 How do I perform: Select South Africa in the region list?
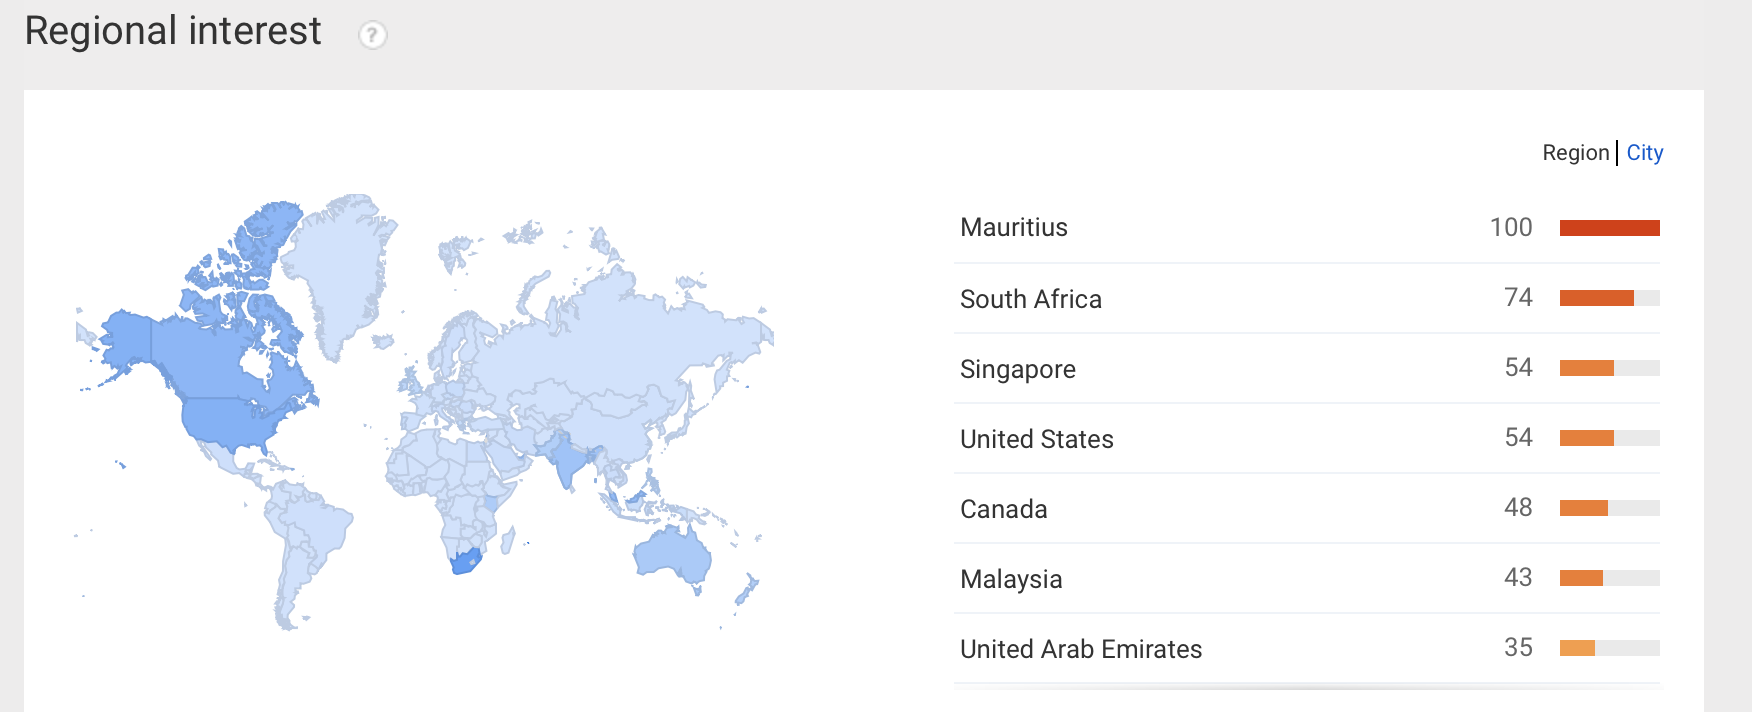(1307, 298)
